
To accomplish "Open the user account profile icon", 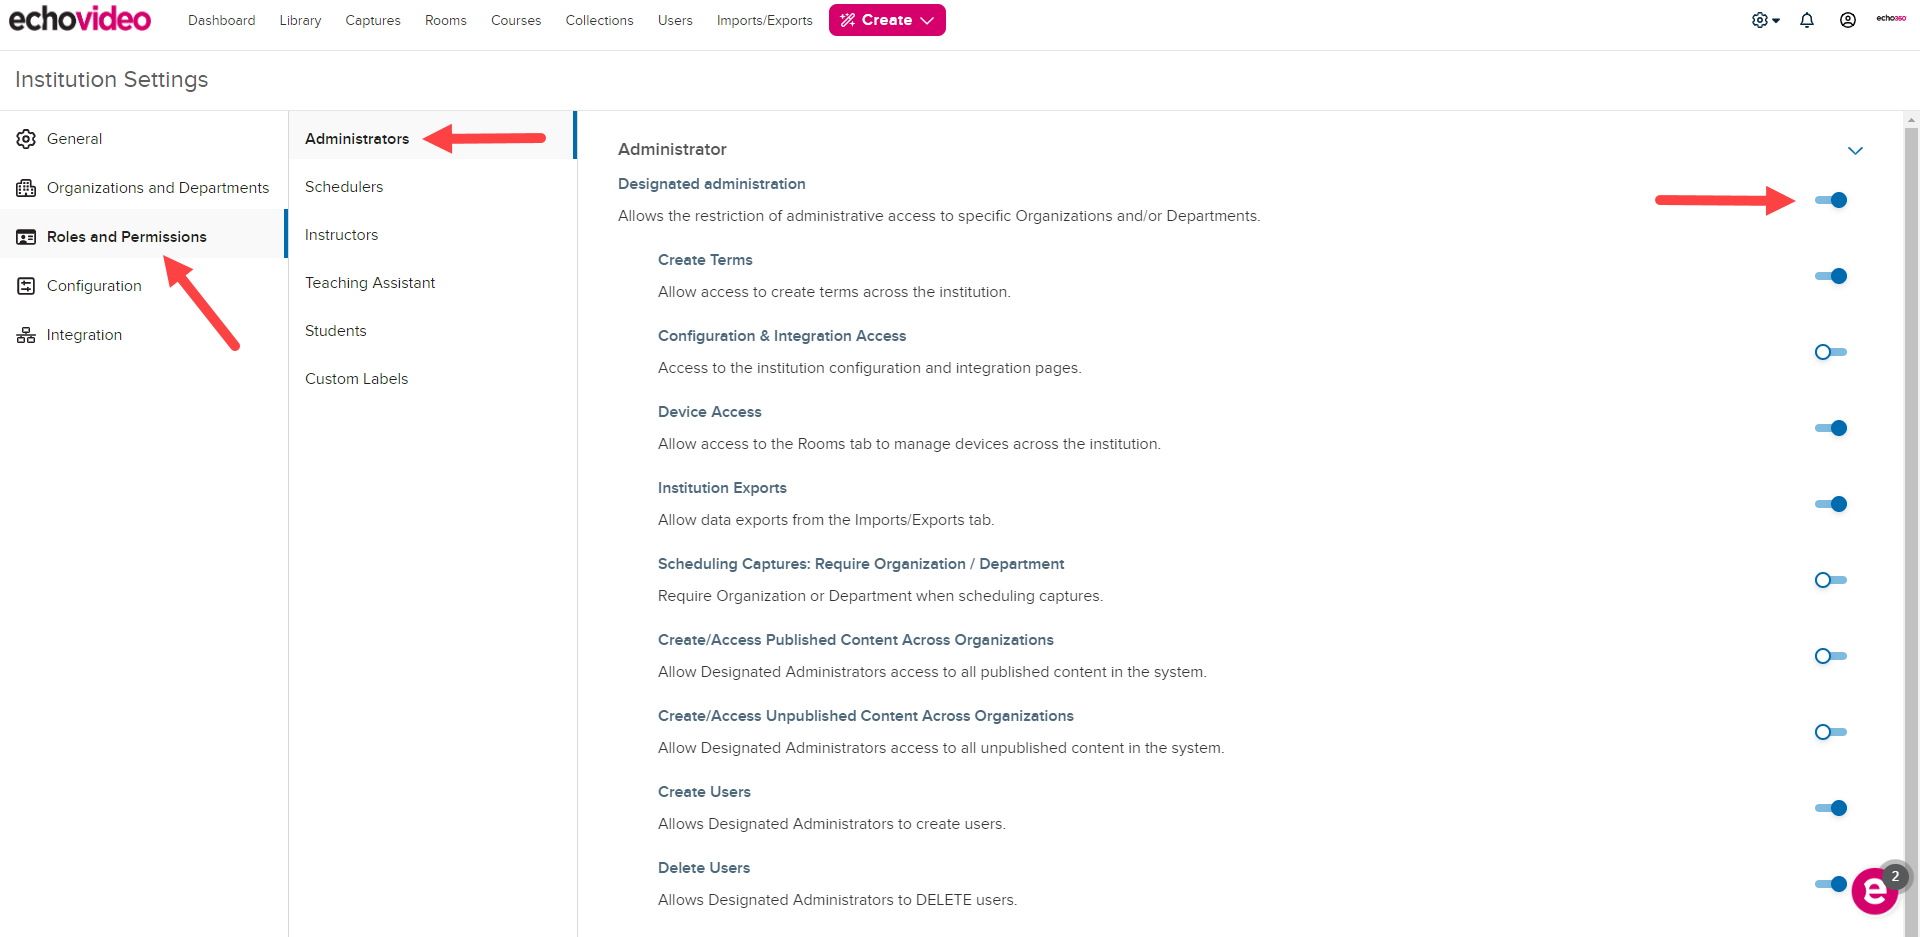I will click(x=1847, y=20).
